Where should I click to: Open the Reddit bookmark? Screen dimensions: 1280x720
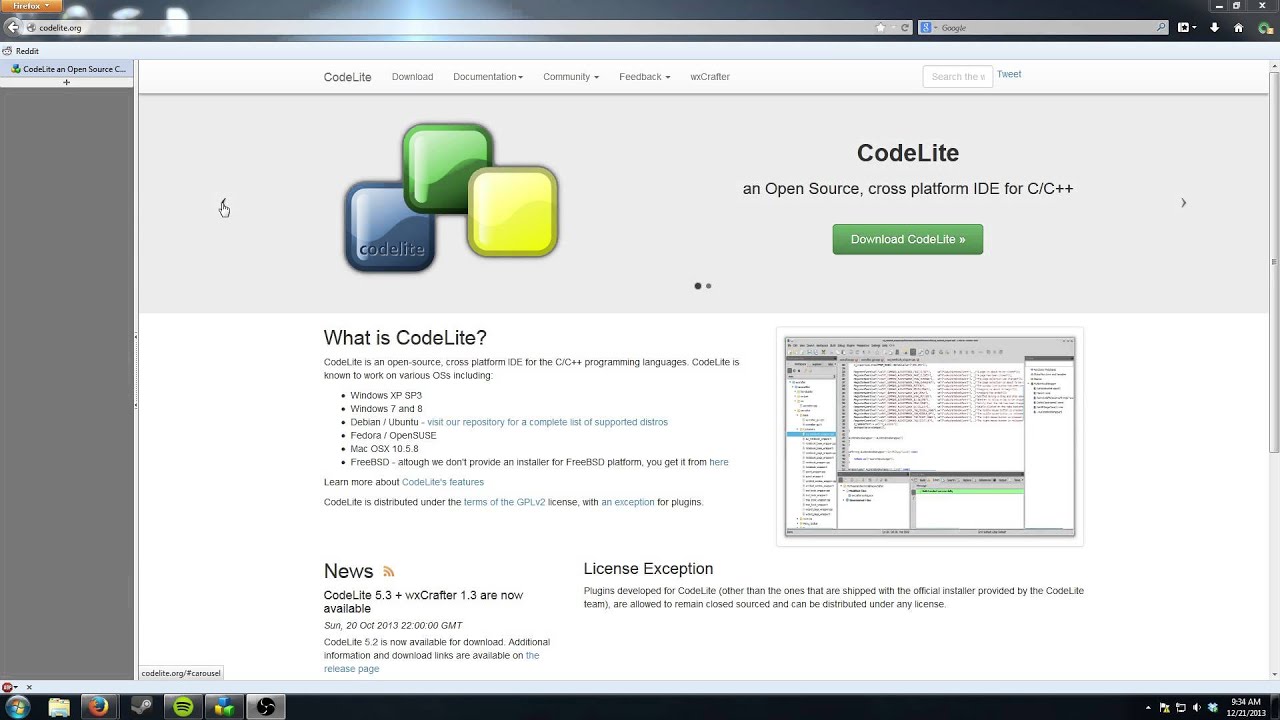pos(21,51)
